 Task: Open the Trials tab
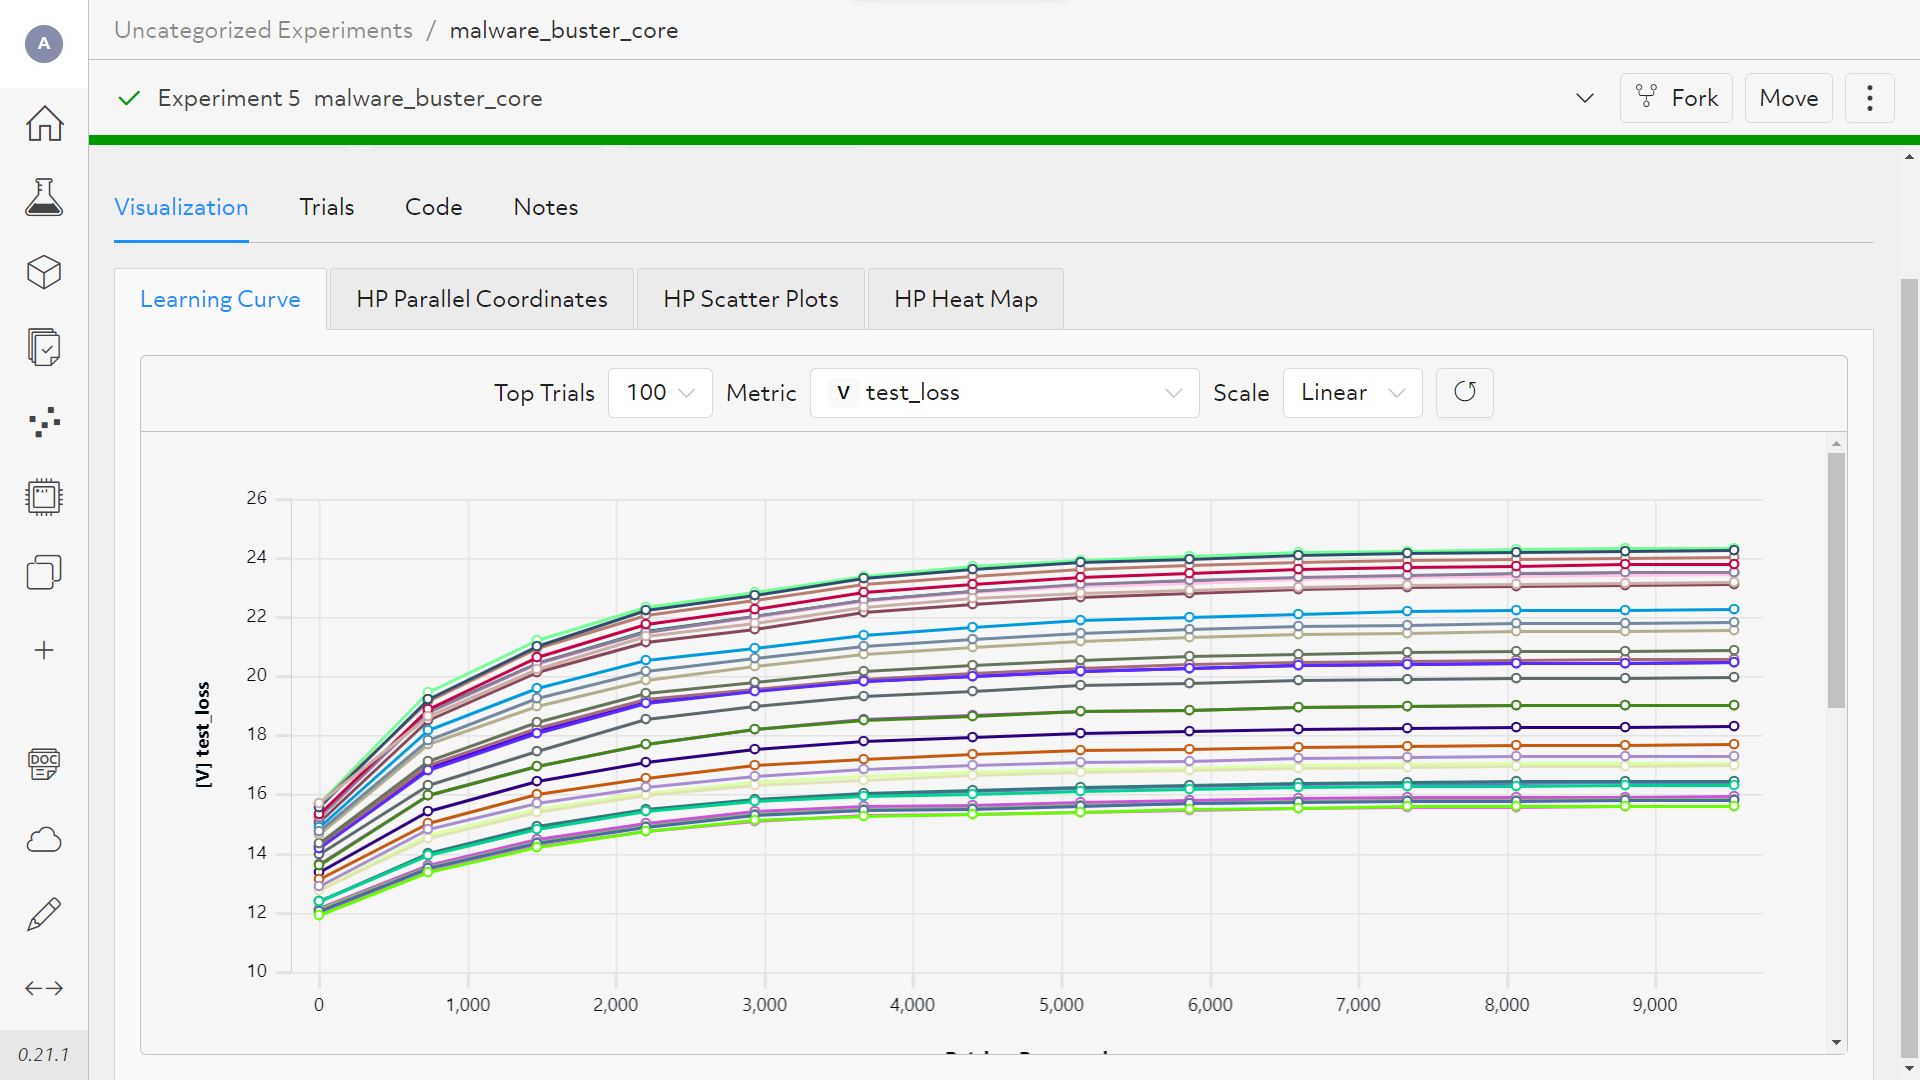coord(326,207)
